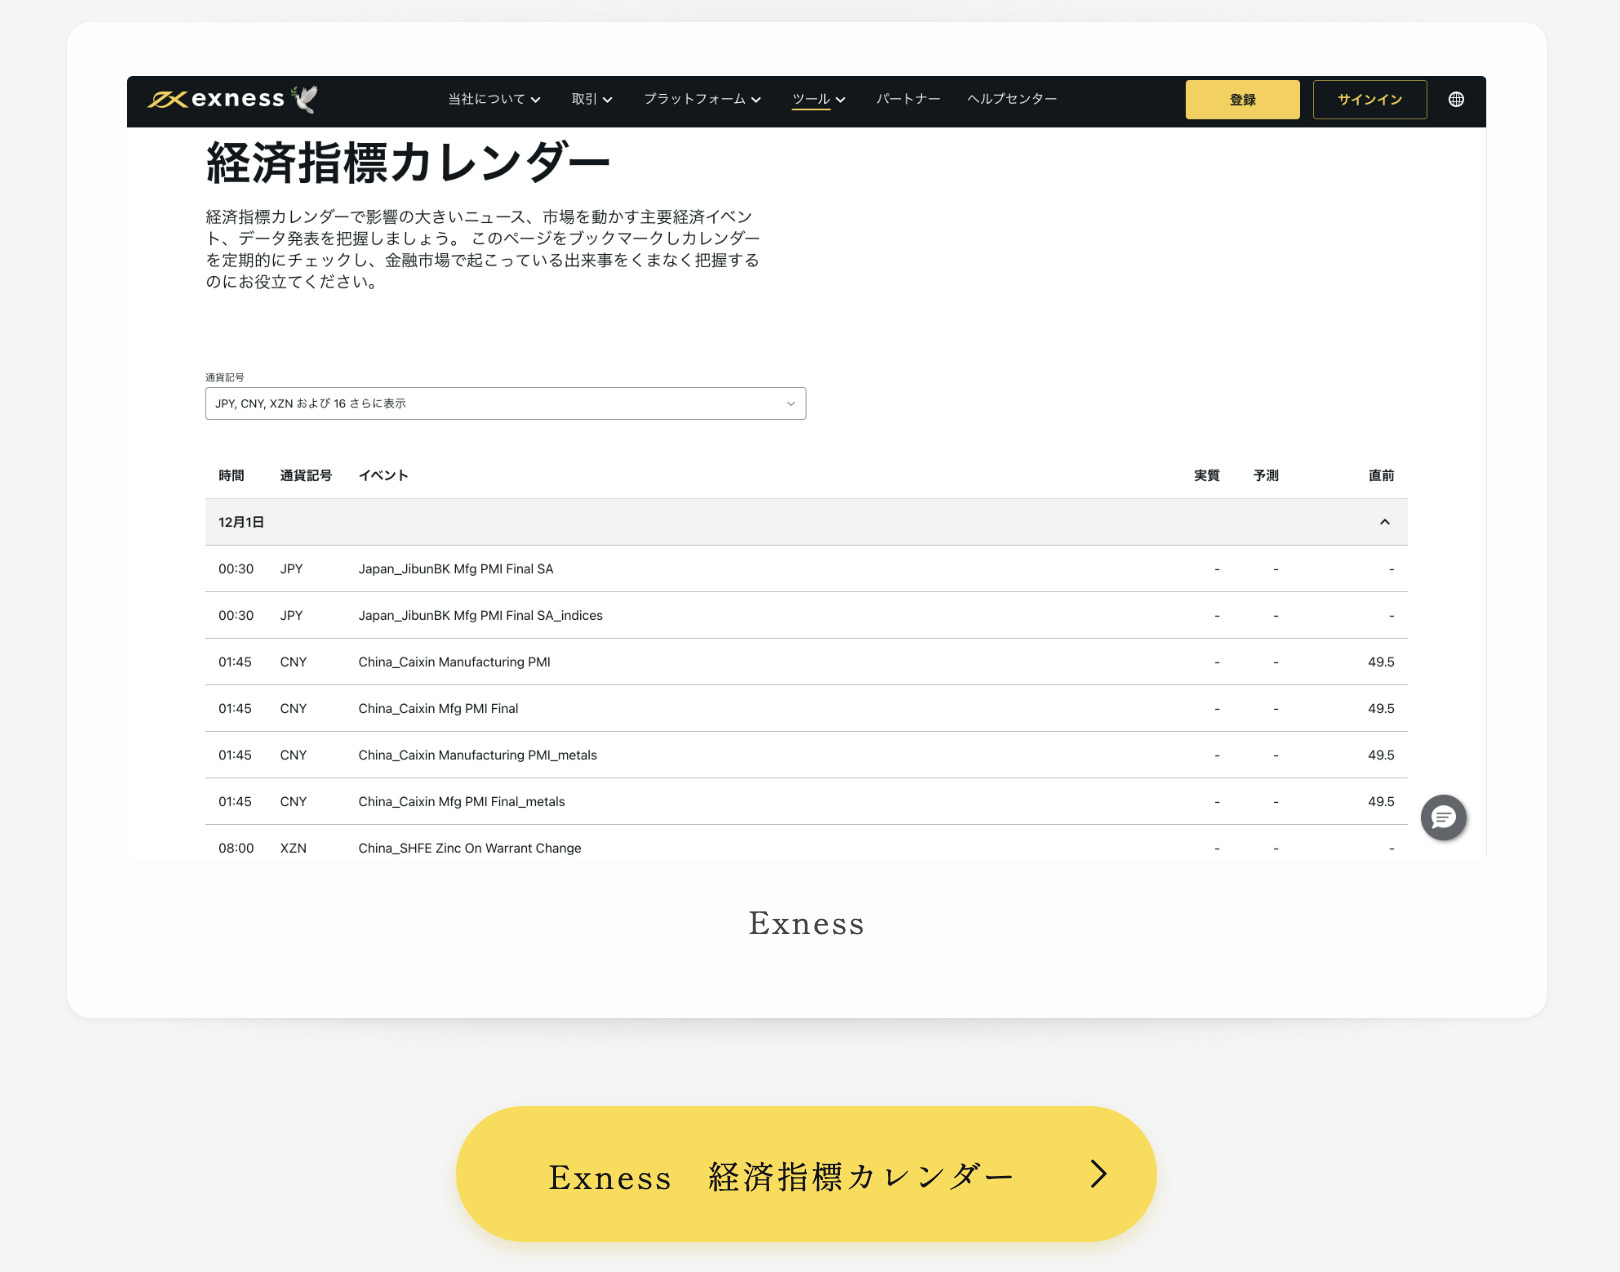Click the 時間 column header
The width and height of the screenshot is (1620, 1272).
pyautogui.click(x=231, y=476)
